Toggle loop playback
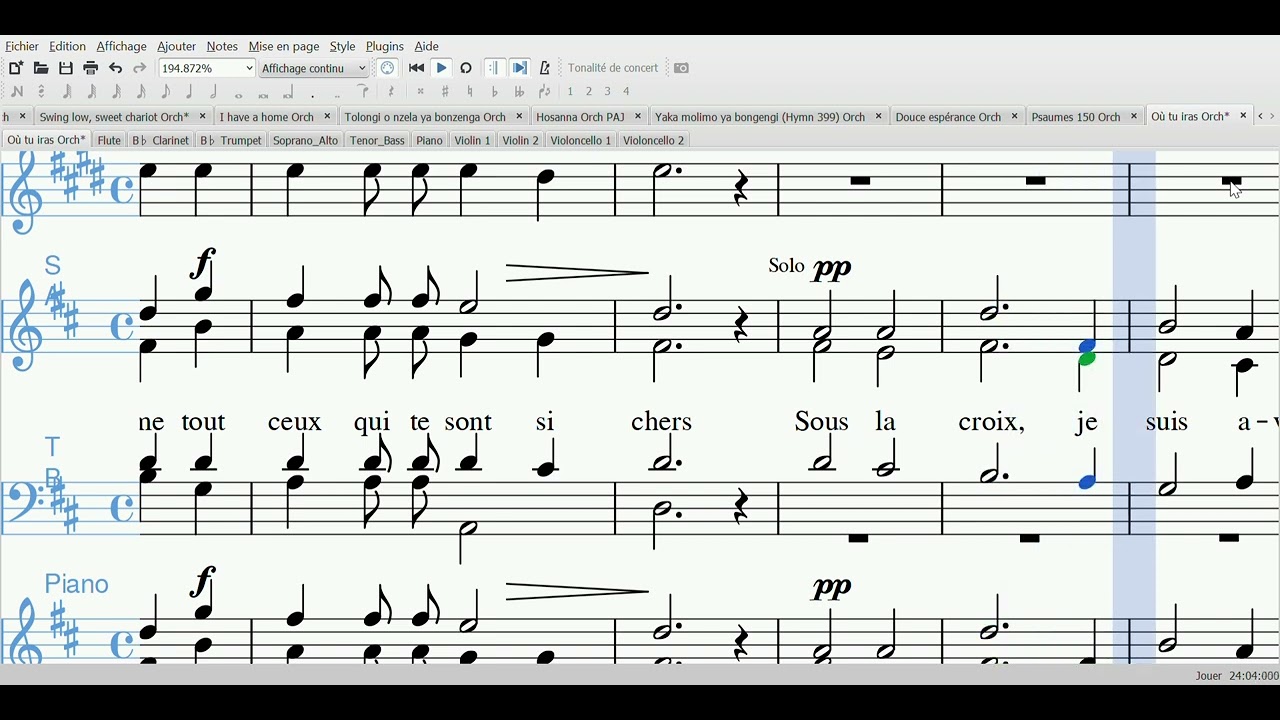 click(x=466, y=68)
